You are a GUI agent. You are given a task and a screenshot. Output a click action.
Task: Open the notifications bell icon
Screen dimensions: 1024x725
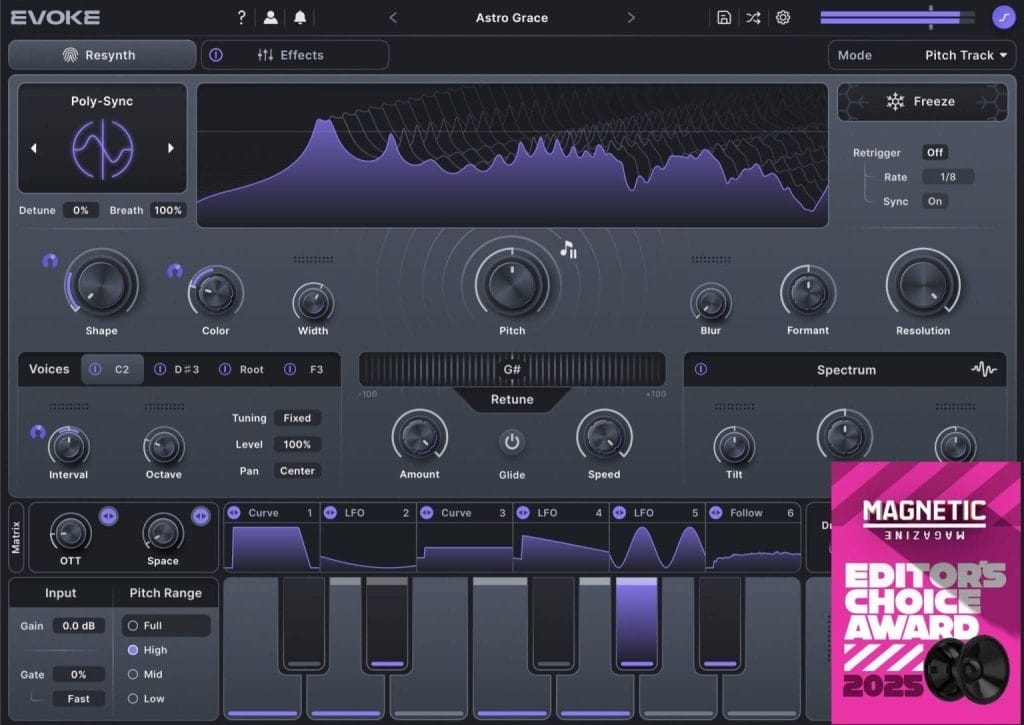pos(300,17)
